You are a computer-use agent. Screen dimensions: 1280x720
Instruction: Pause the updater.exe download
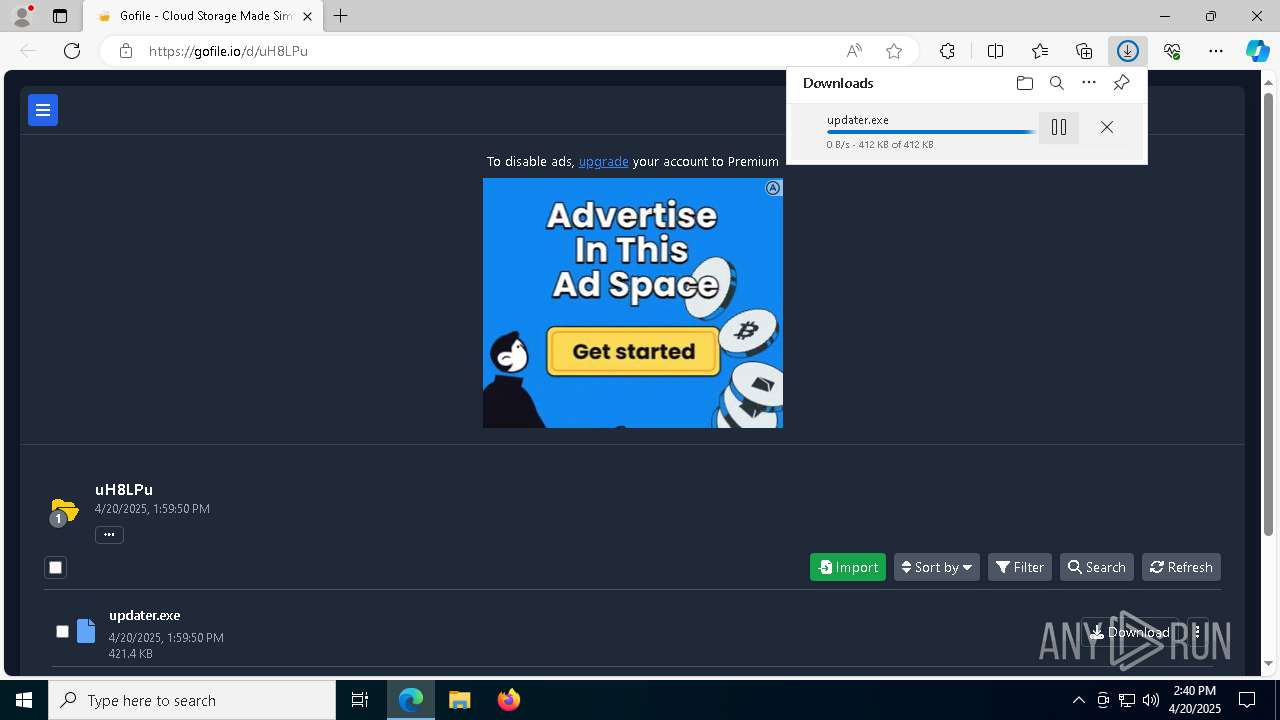tap(1059, 127)
